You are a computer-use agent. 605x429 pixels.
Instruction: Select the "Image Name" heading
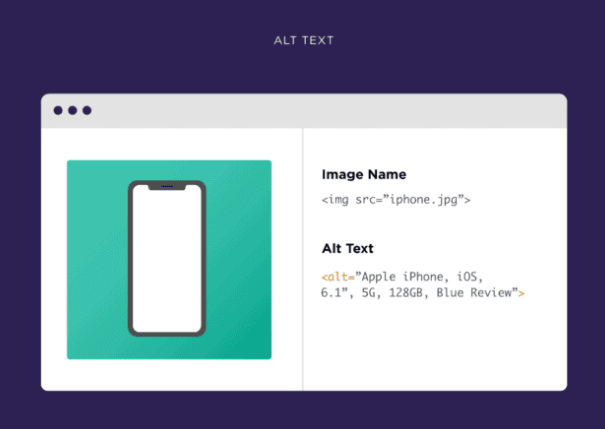(x=364, y=174)
